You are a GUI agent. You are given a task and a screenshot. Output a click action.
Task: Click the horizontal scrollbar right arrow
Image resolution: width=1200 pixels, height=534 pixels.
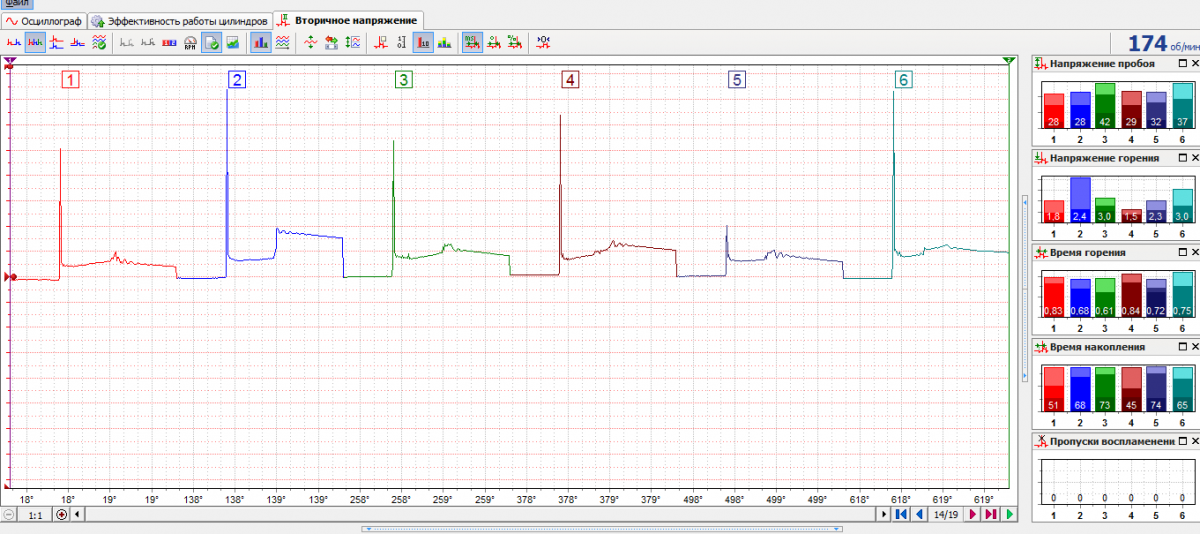pos(882,514)
